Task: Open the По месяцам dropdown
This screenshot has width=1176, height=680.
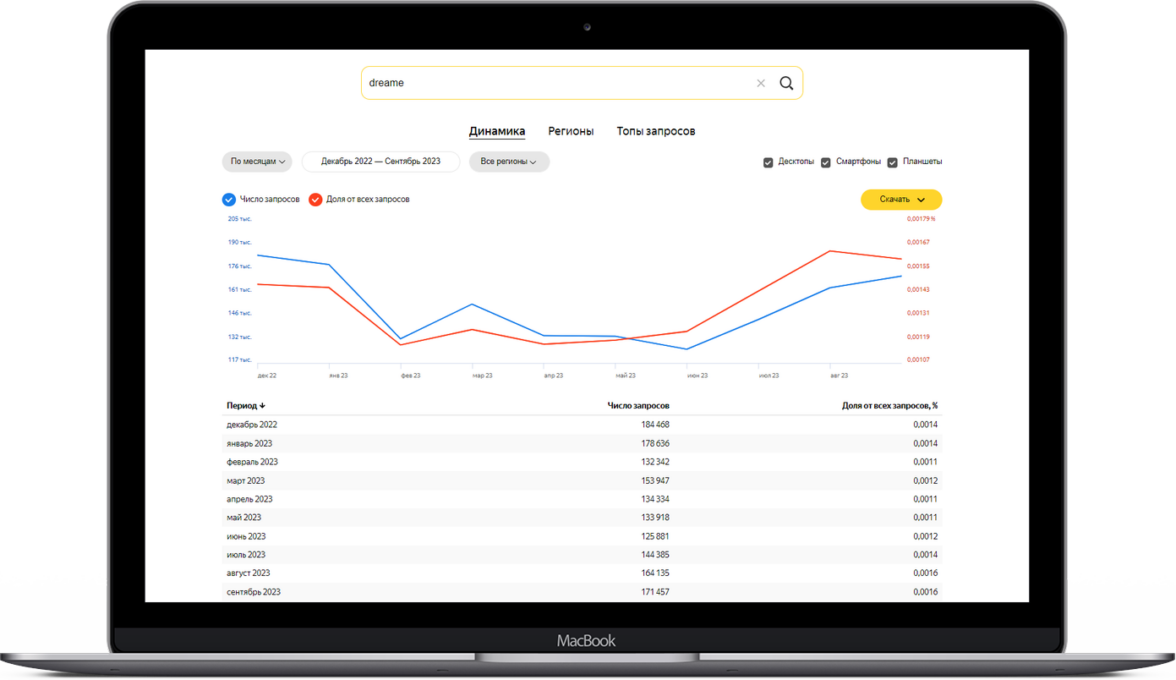Action: (257, 161)
